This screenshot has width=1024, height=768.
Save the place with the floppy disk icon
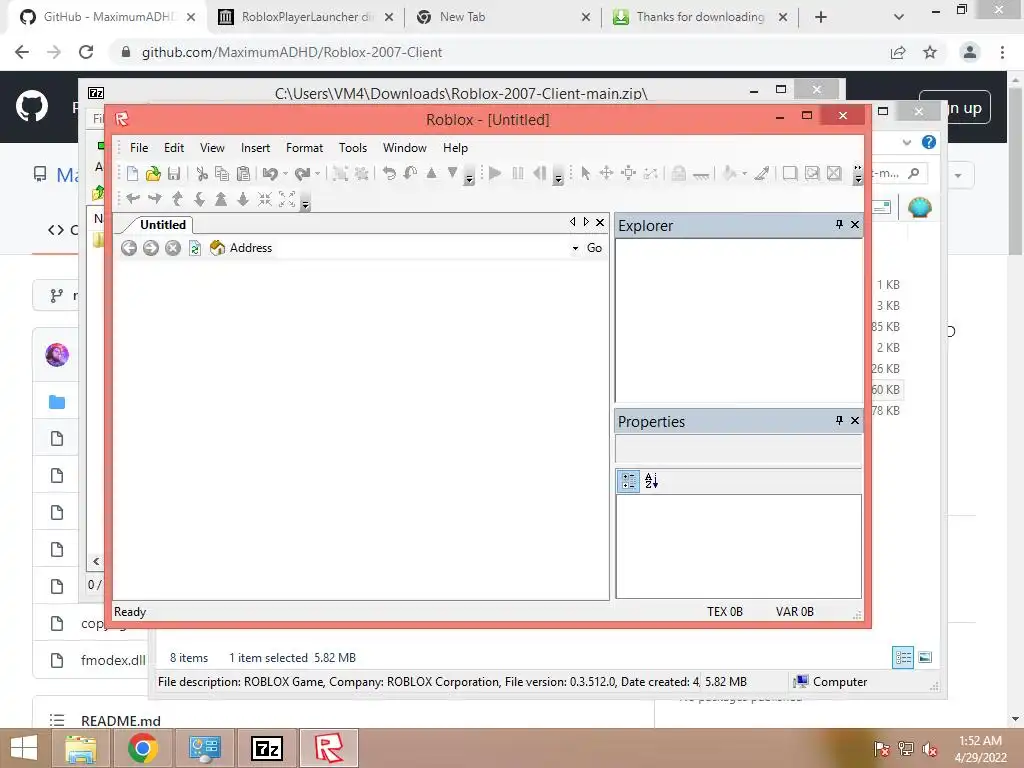pos(174,173)
